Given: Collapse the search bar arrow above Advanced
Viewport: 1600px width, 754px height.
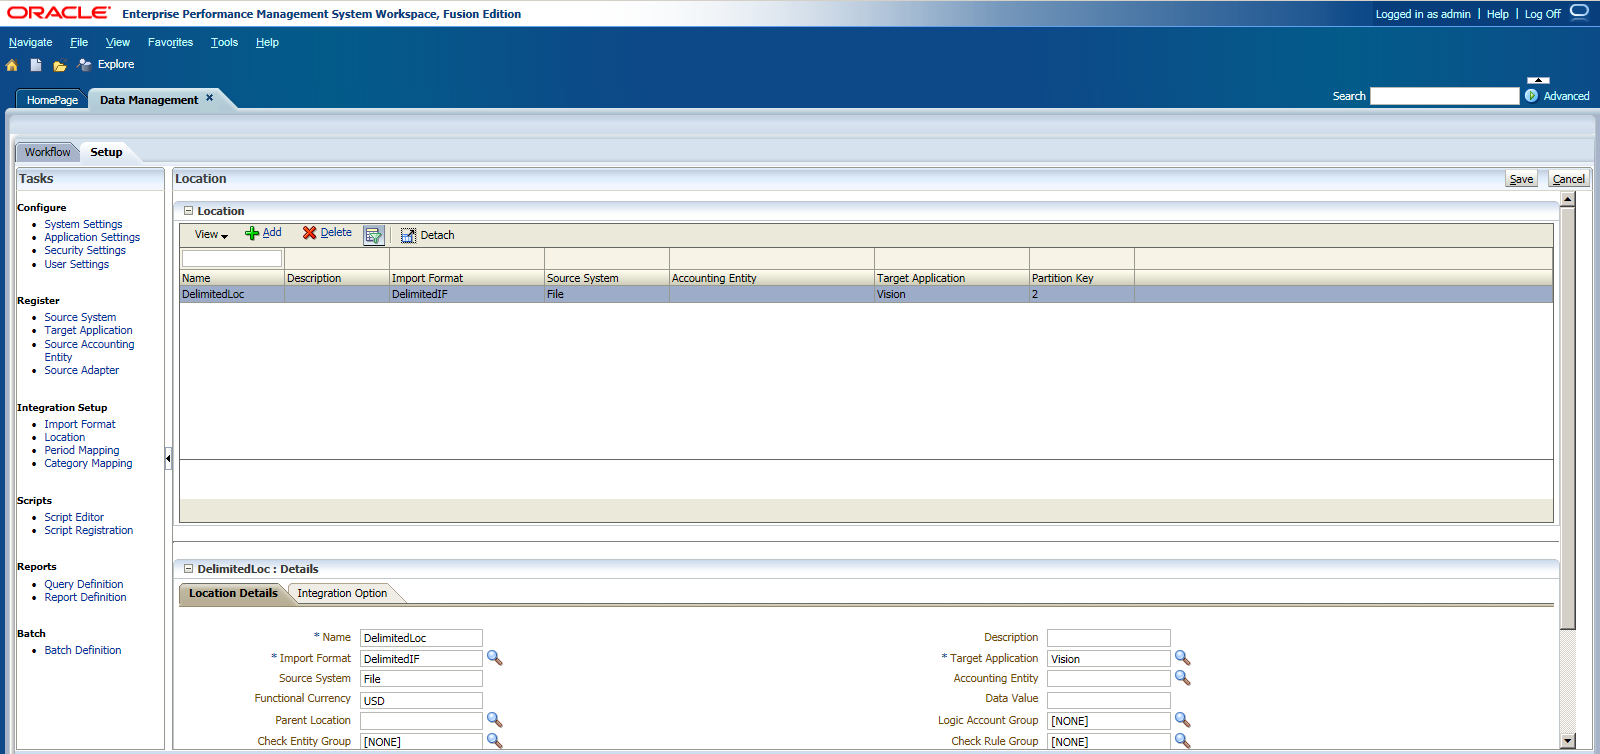Looking at the screenshot, I should tap(1538, 80).
